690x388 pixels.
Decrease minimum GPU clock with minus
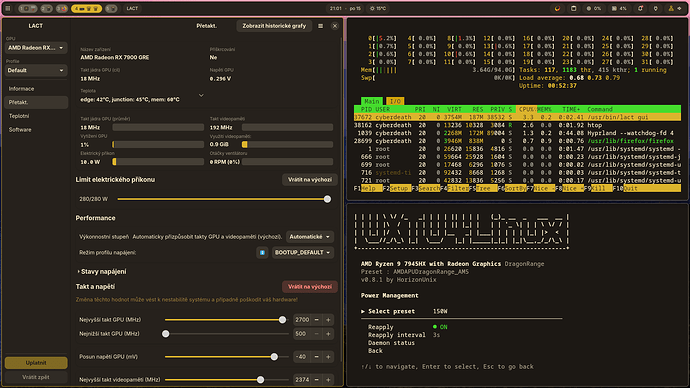(x=316, y=334)
